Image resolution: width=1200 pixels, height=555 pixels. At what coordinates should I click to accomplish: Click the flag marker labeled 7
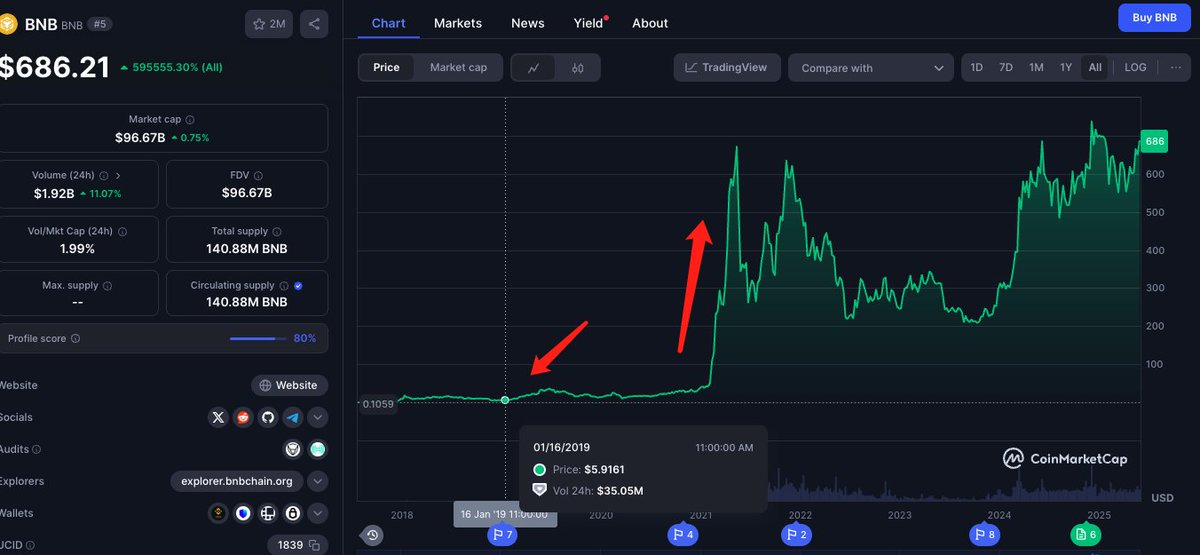click(x=502, y=535)
